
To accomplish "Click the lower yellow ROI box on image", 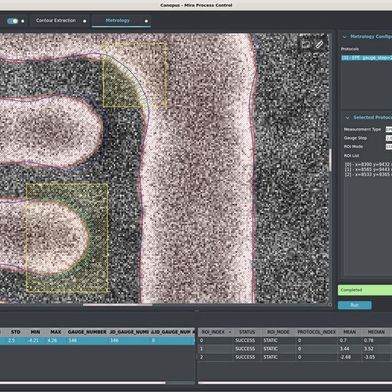I will tap(67, 238).
